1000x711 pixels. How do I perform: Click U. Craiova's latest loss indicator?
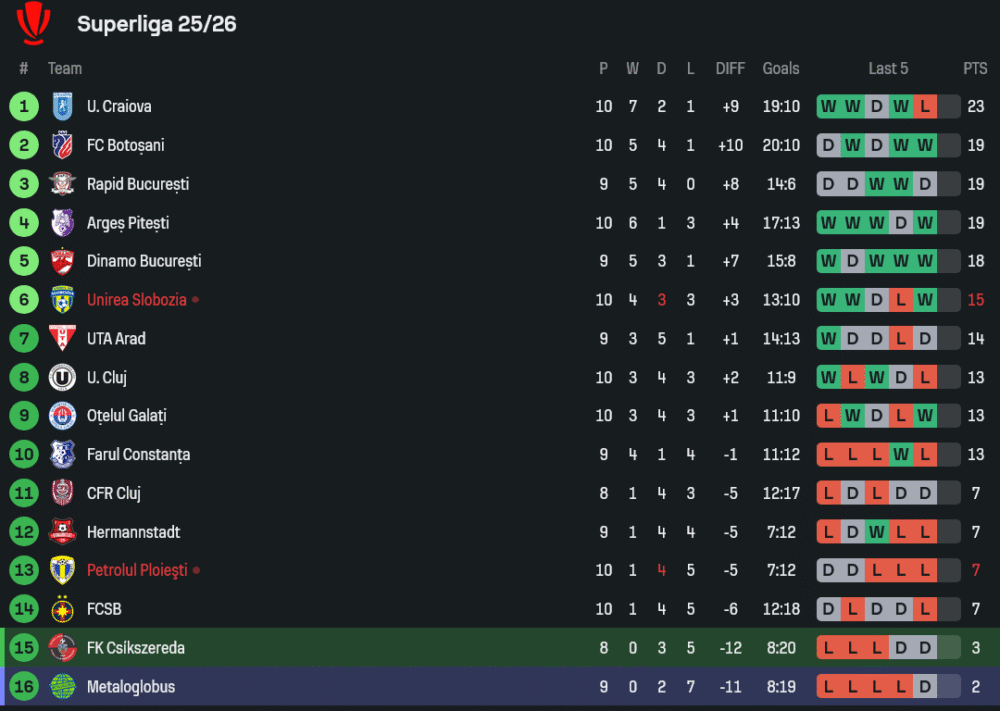coord(925,106)
